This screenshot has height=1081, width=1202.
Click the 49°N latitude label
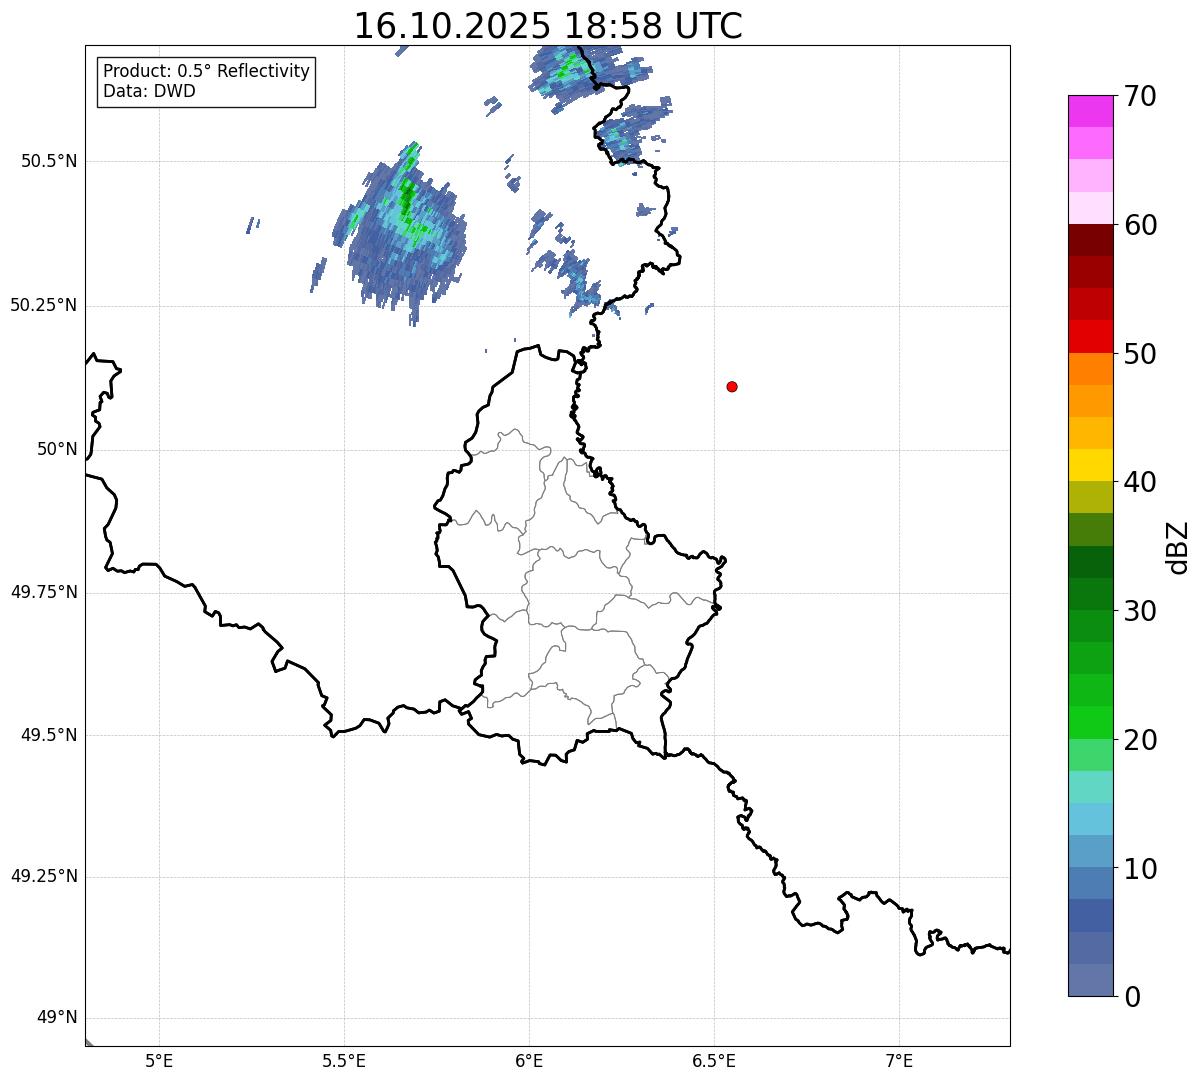click(x=57, y=1018)
